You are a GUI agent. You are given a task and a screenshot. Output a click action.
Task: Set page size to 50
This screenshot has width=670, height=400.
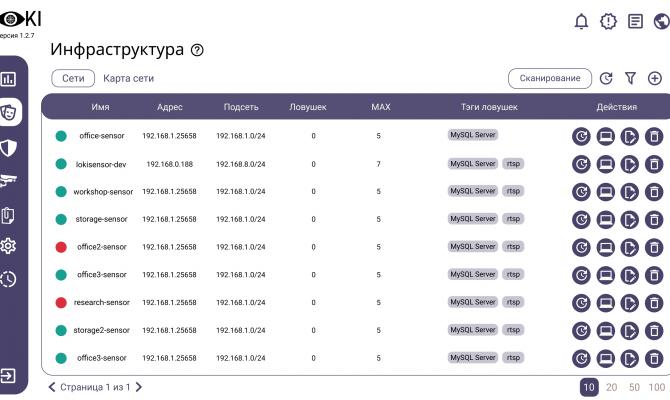(x=634, y=386)
